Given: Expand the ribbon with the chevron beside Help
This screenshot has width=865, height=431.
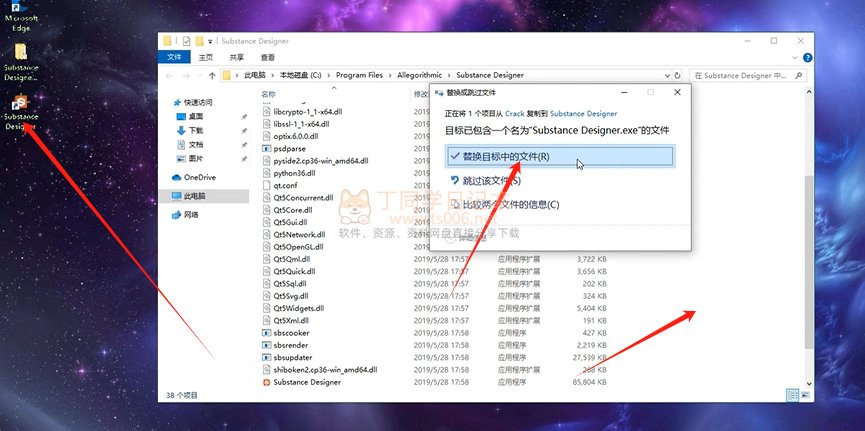Looking at the screenshot, I should 794,57.
